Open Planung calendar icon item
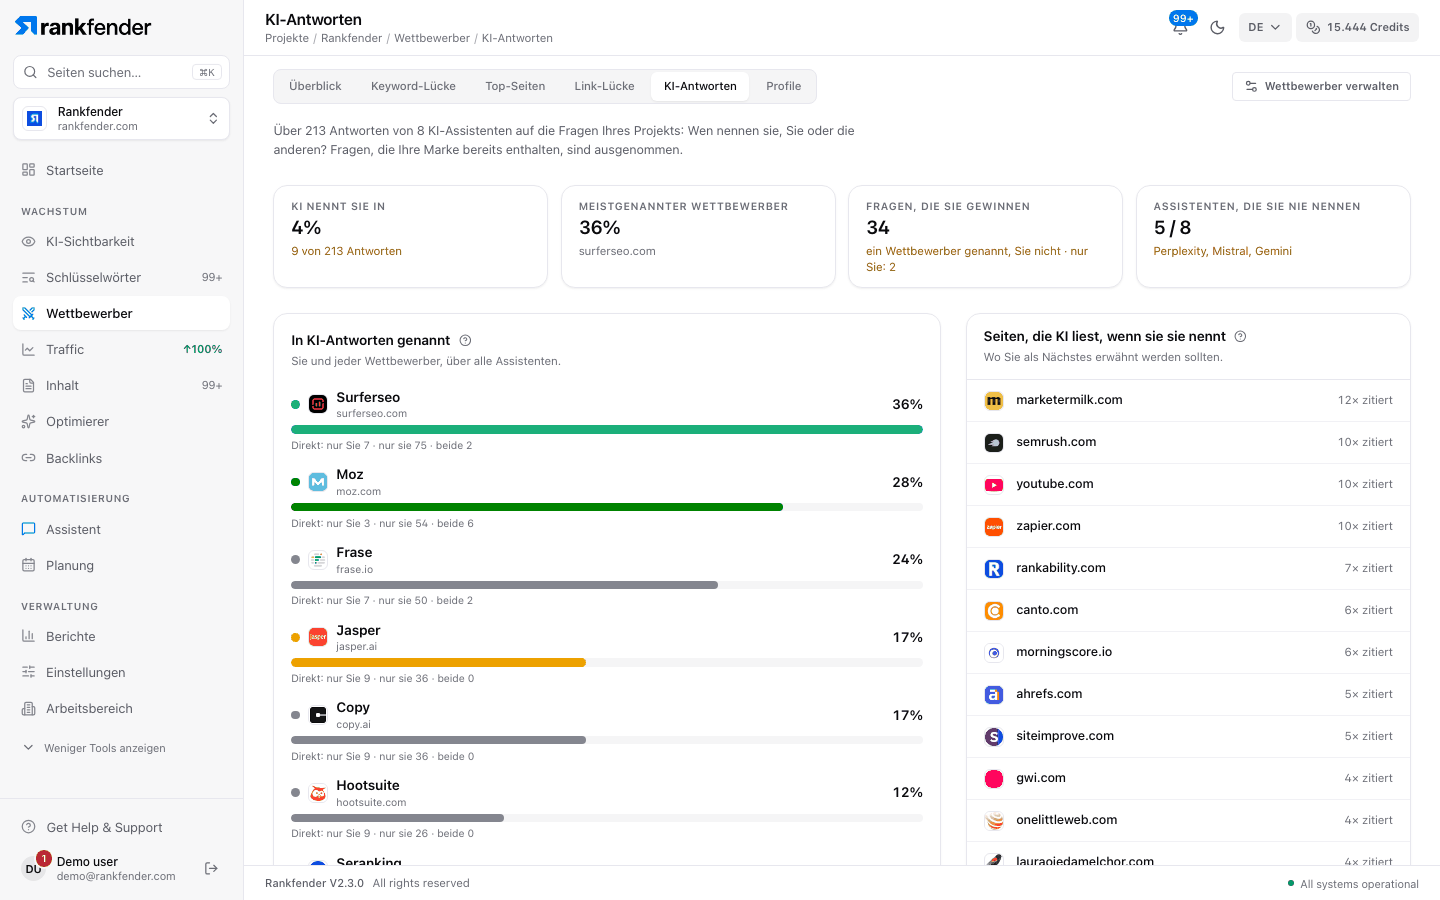 tap(121, 565)
